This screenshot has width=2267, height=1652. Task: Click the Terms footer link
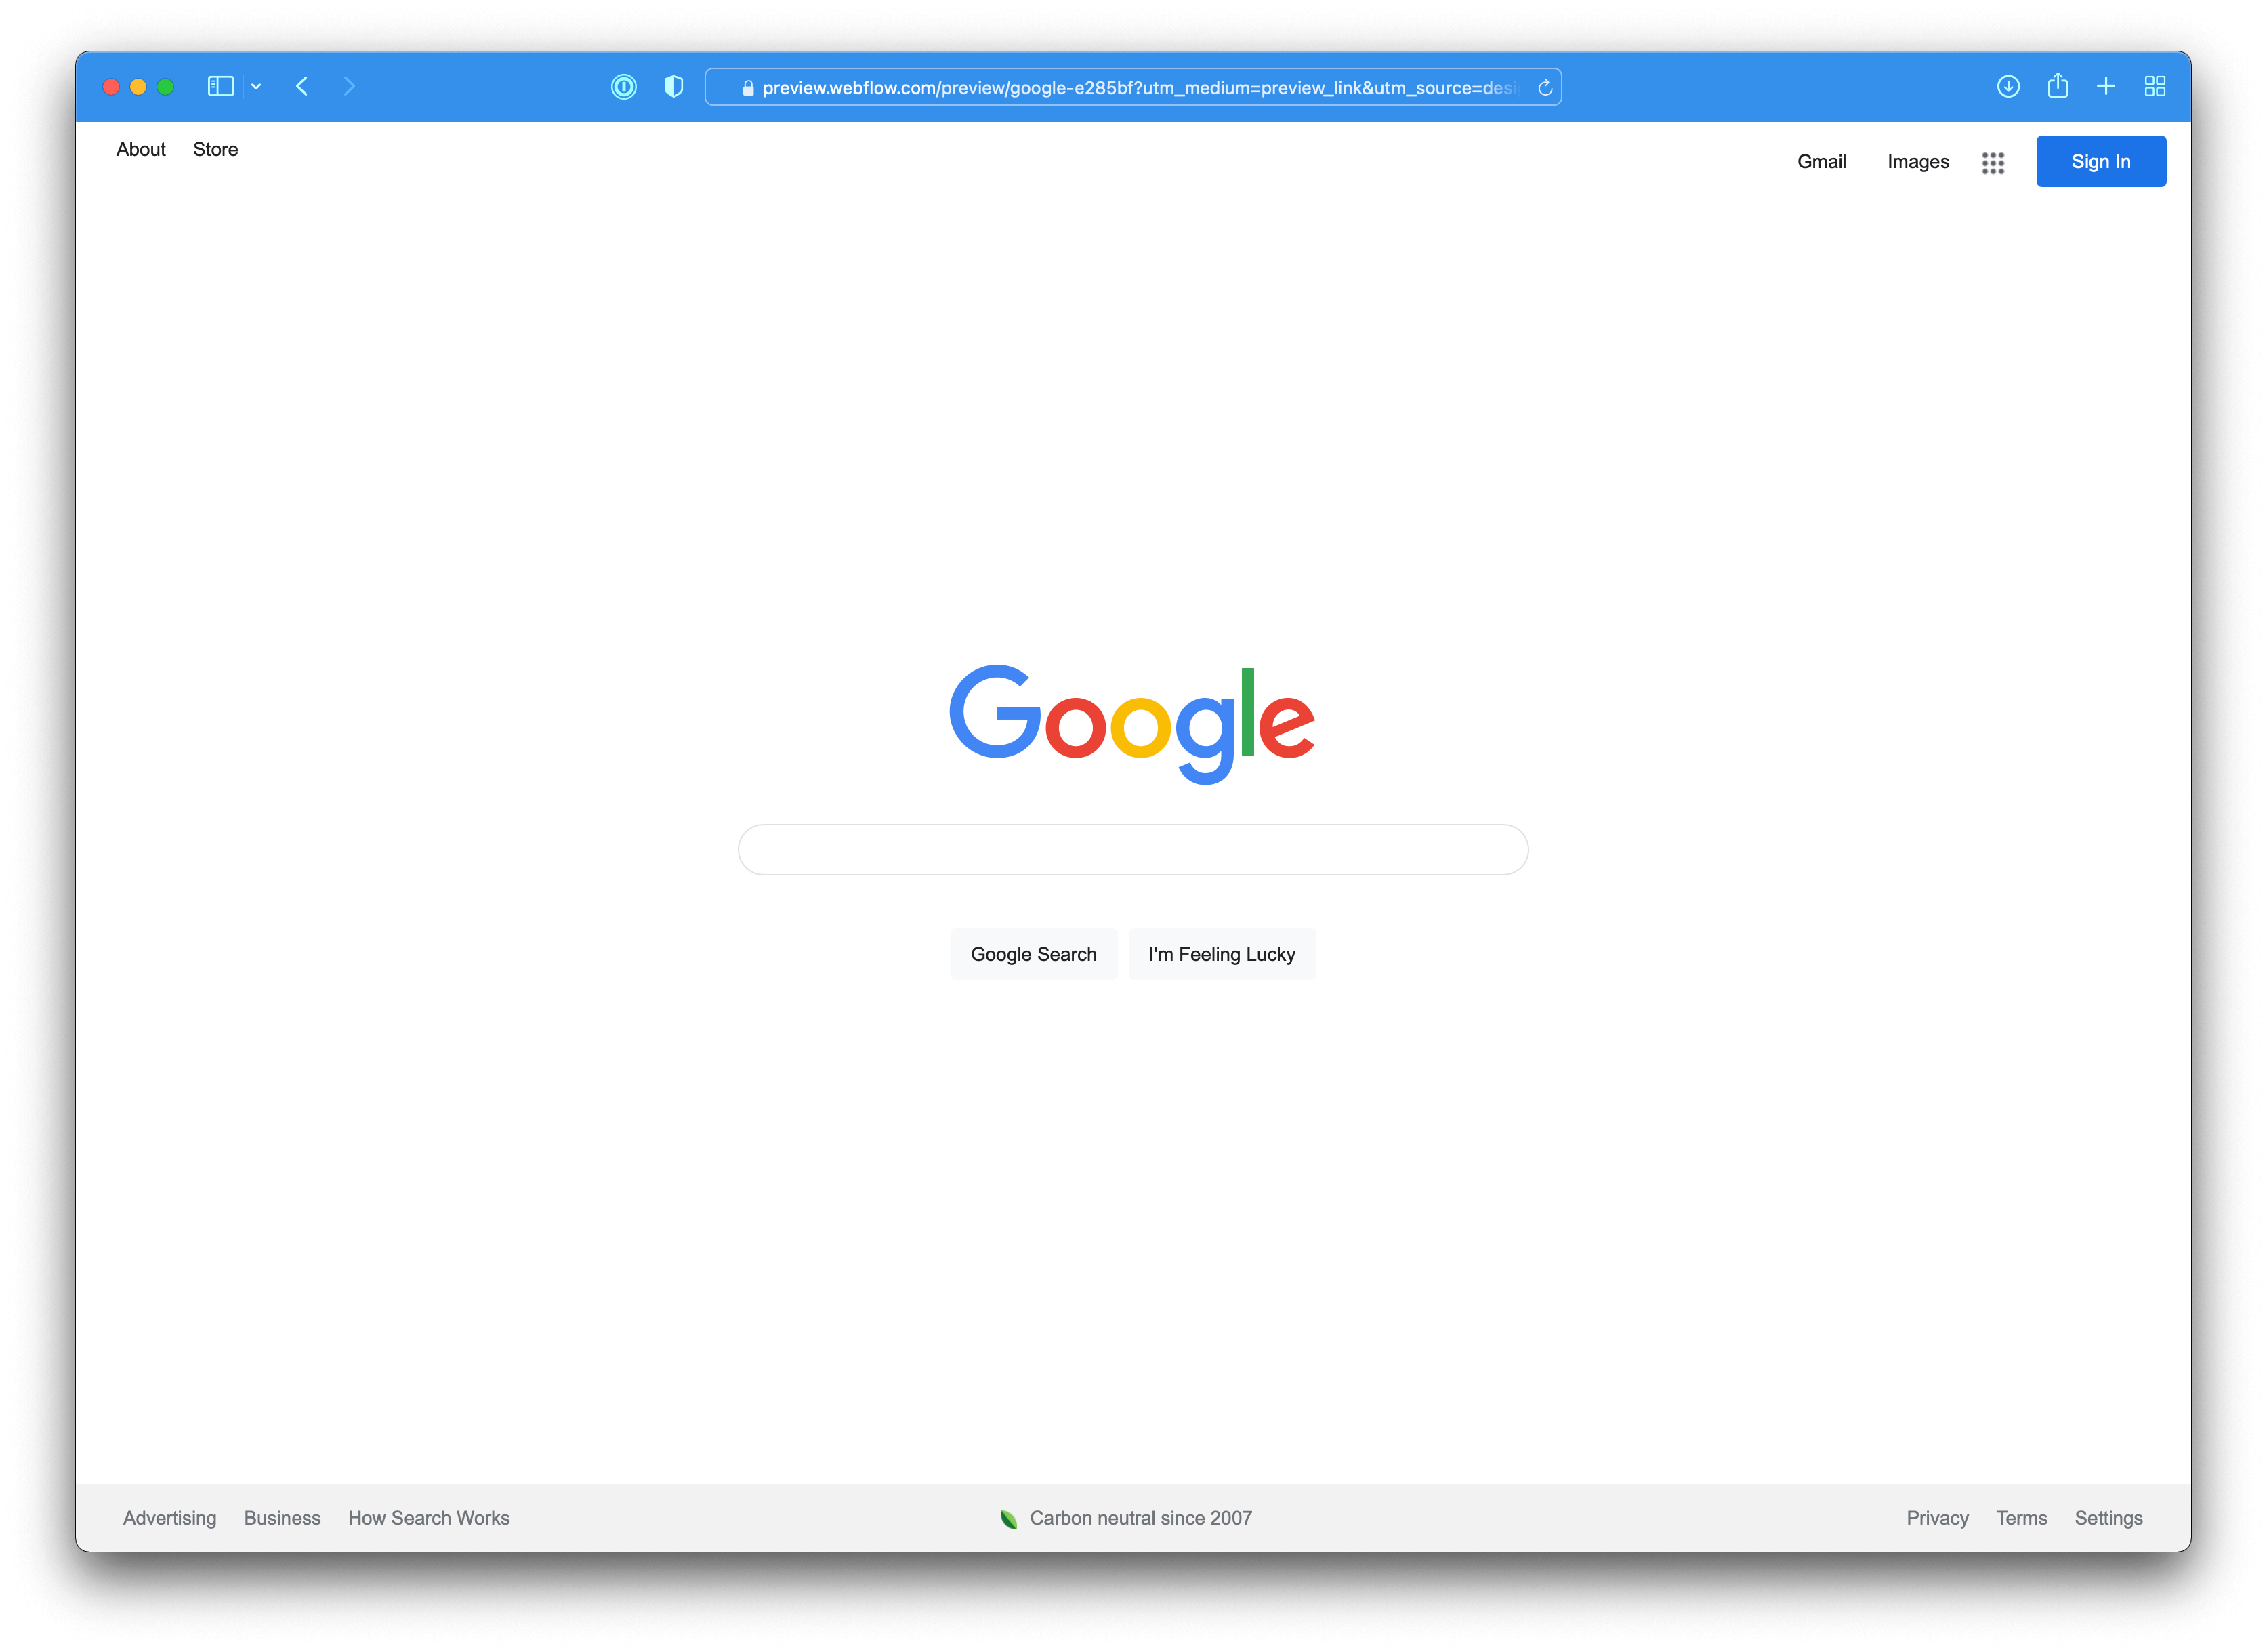pyautogui.click(x=2020, y=1516)
